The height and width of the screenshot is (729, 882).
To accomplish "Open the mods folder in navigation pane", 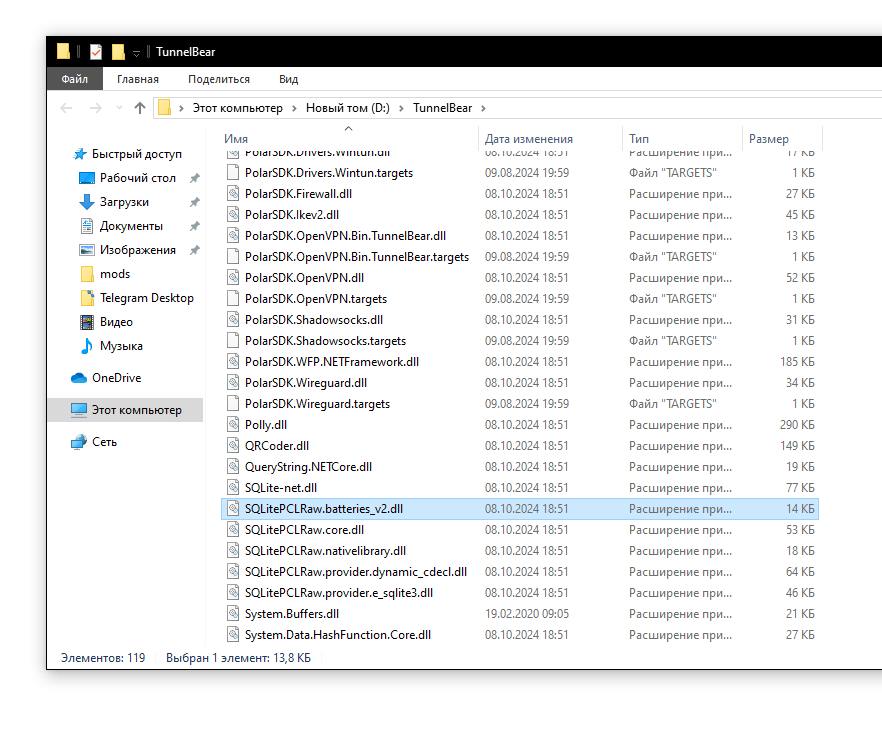I will coord(115,274).
